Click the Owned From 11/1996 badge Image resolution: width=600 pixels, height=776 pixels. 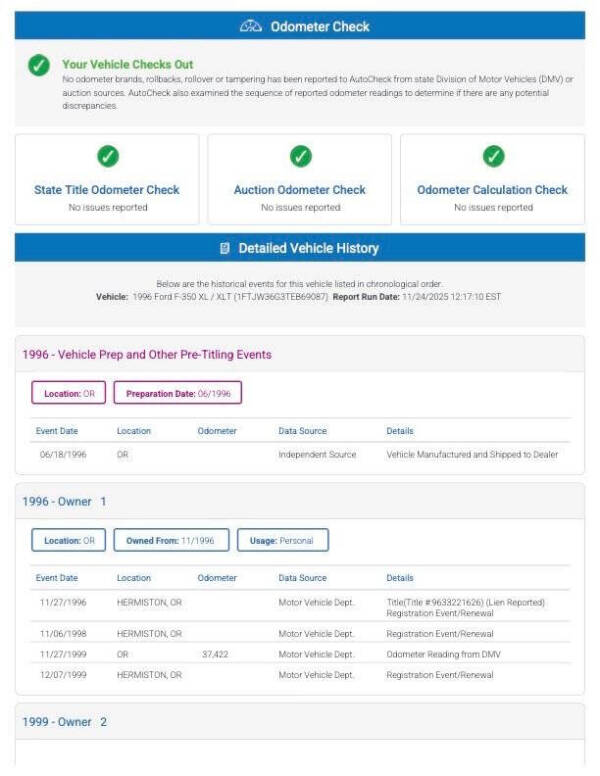tap(171, 541)
